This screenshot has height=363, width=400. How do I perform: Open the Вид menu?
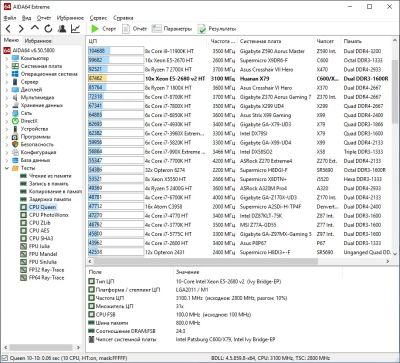click(26, 18)
